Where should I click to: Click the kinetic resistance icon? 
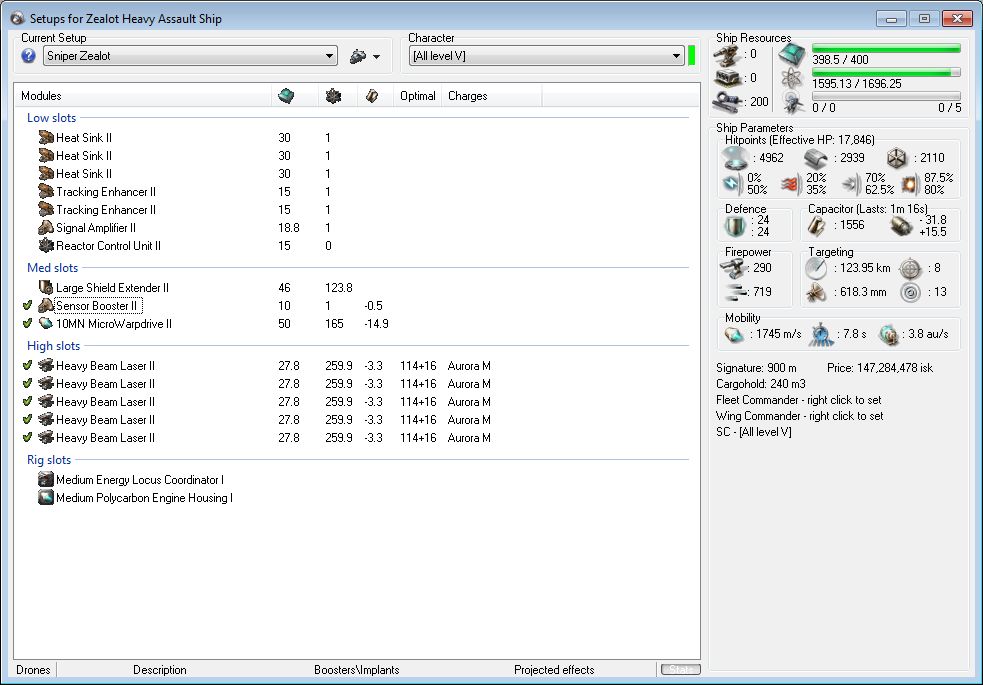(x=850, y=184)
